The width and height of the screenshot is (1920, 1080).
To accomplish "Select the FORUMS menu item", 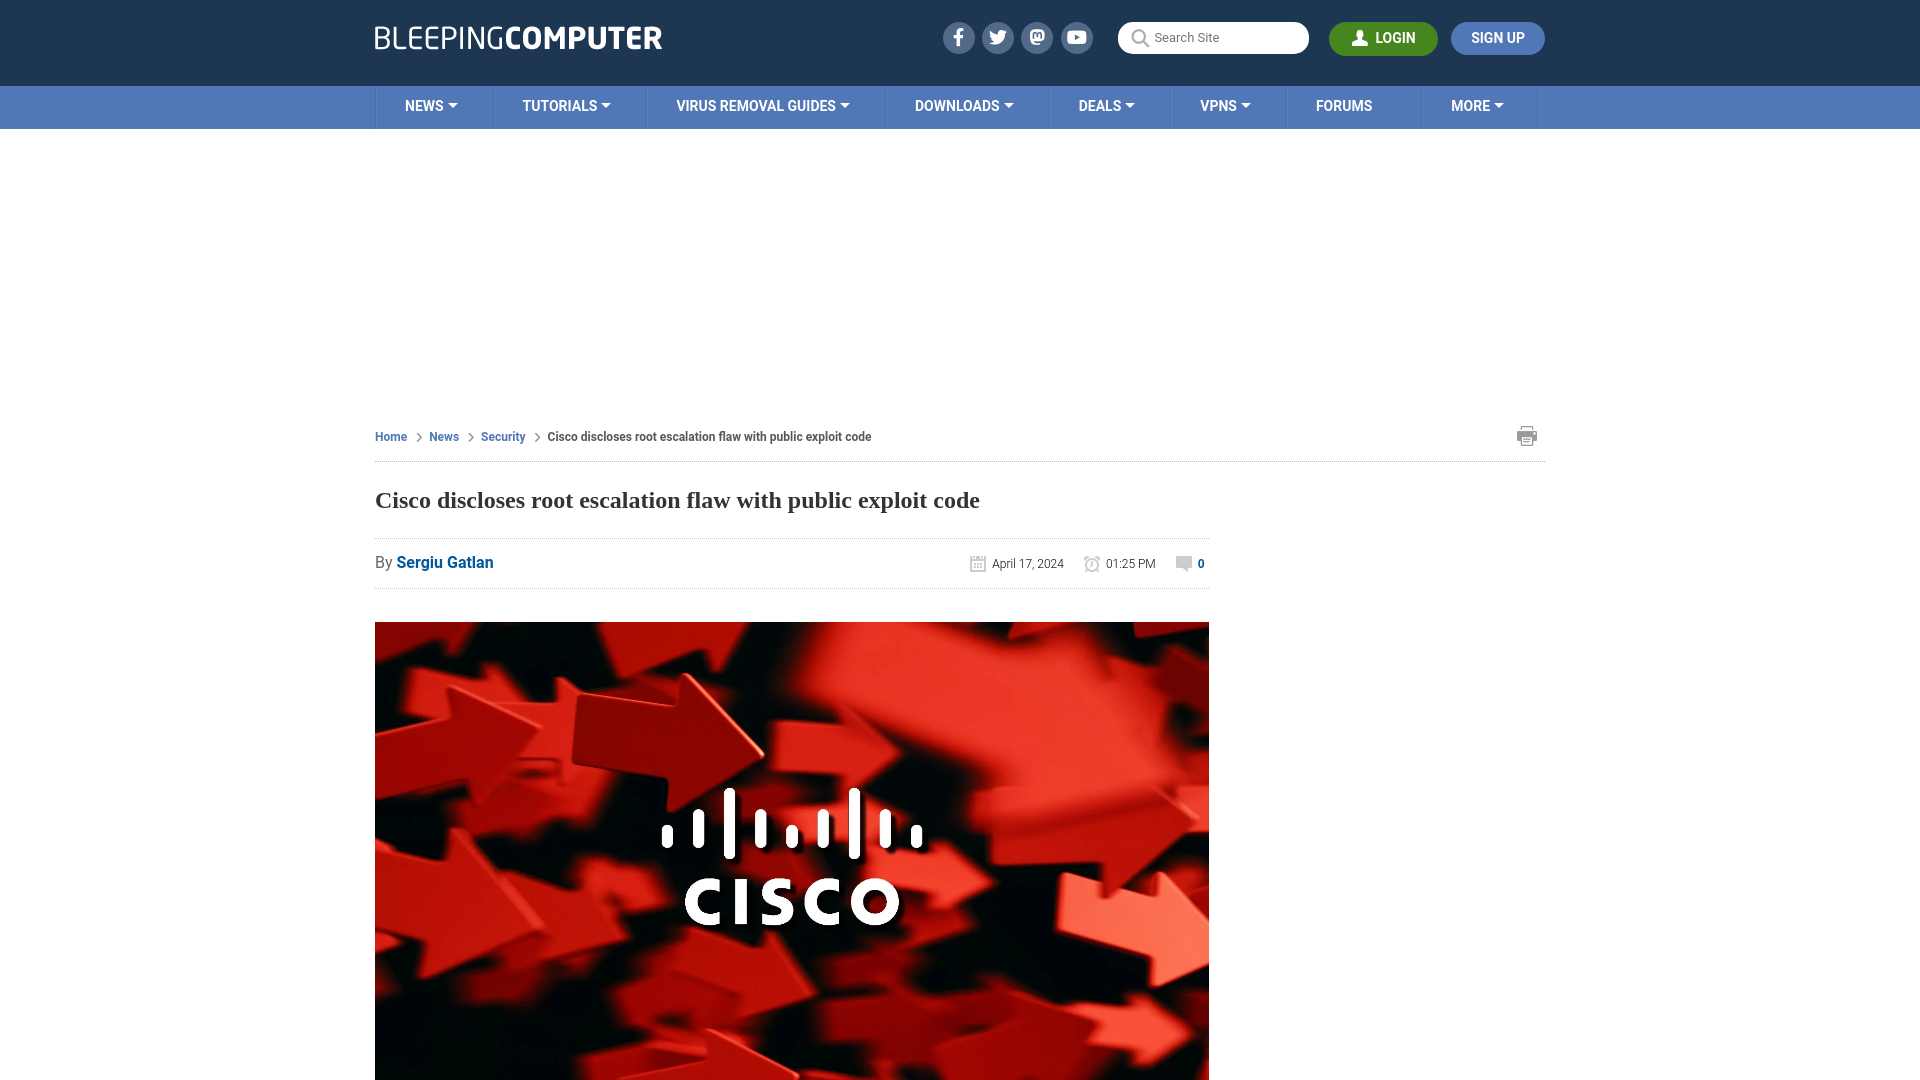I will coord(1342,105).
